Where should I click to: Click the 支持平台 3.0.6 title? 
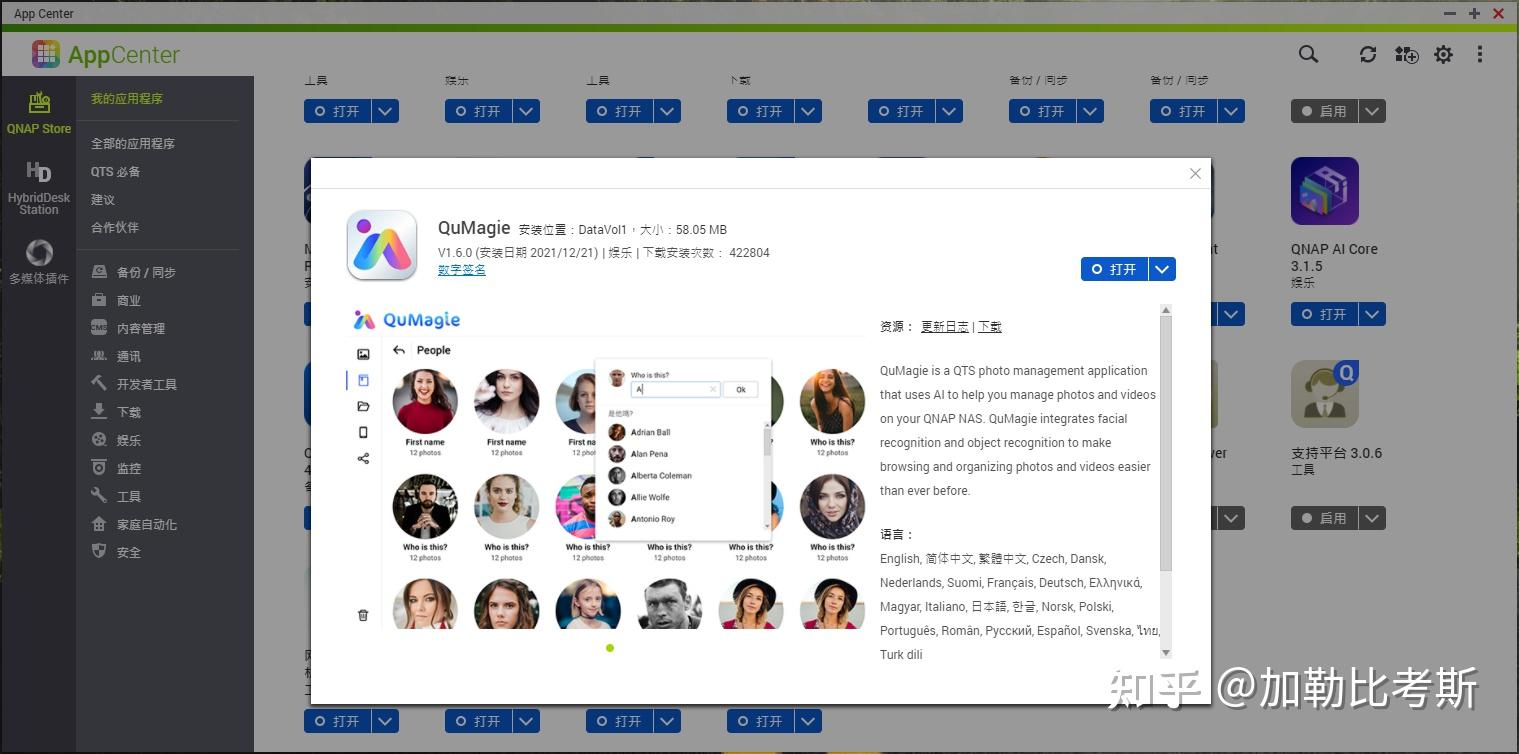point(1336,453)
